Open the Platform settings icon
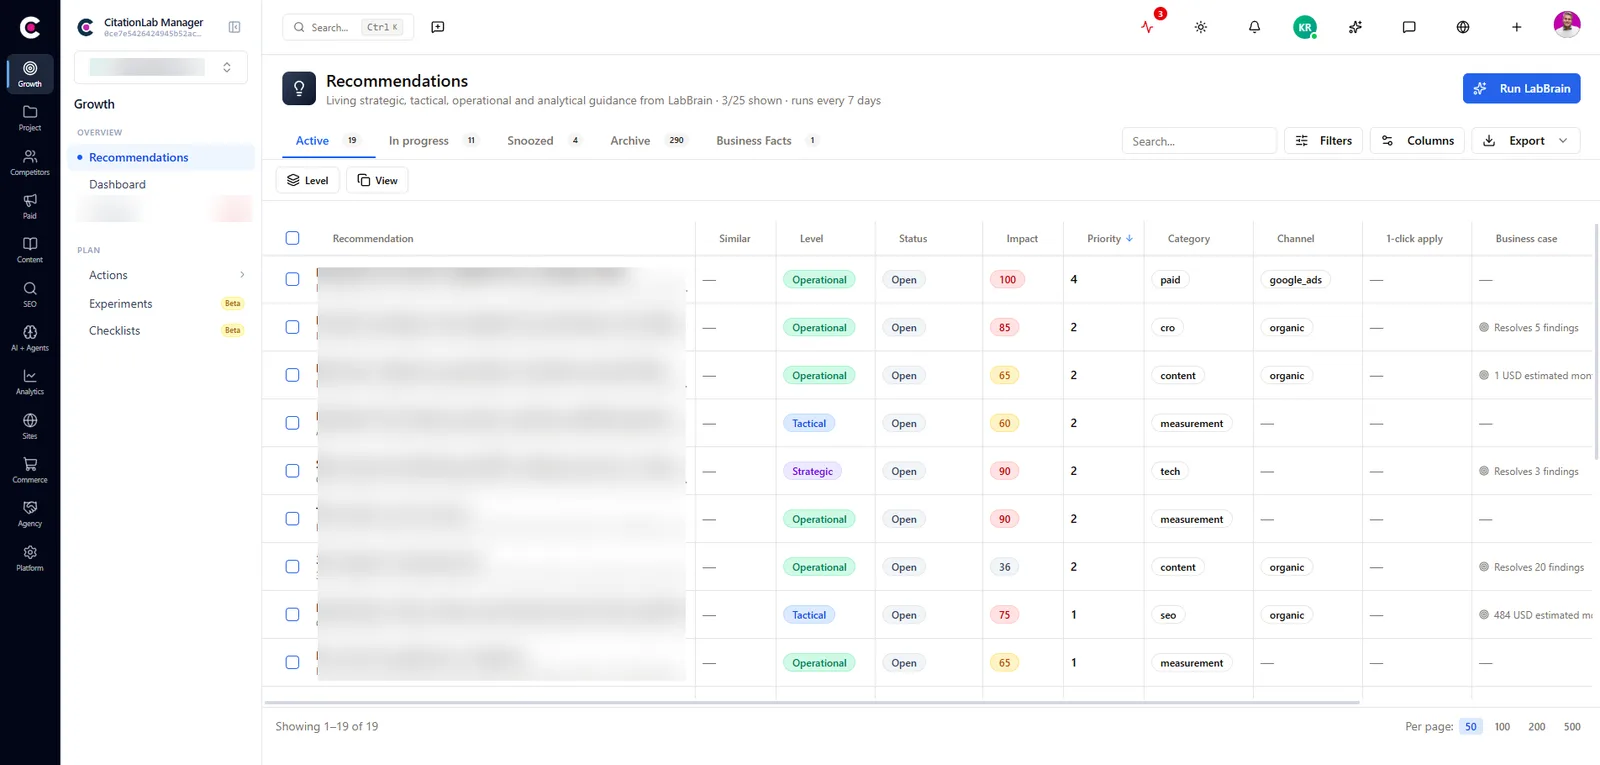This screenshot has height=765, width=1600. tap(30, 557)
